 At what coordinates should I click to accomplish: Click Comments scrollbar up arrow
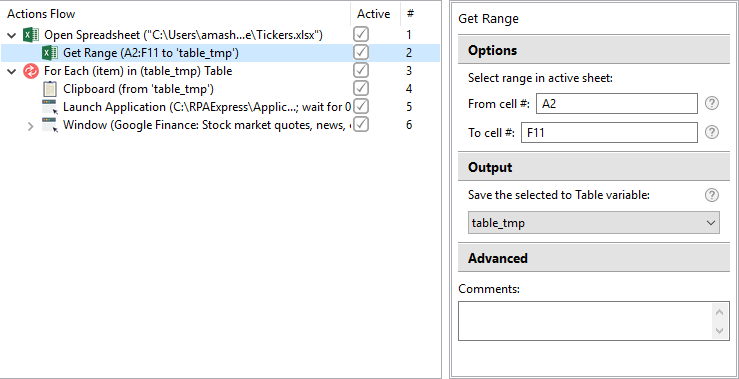(719, 312)
